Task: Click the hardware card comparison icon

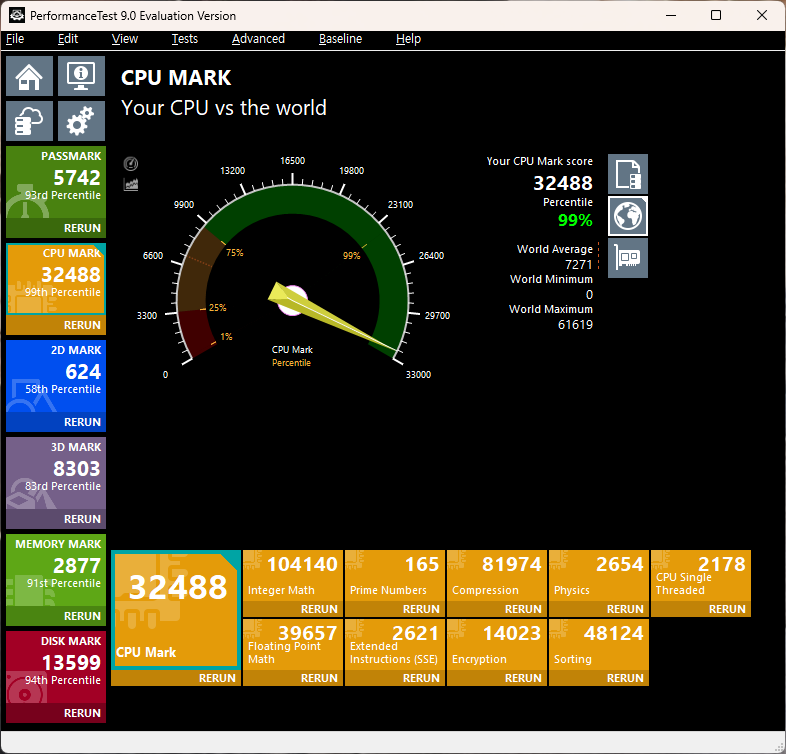Action: pos(628,258)
